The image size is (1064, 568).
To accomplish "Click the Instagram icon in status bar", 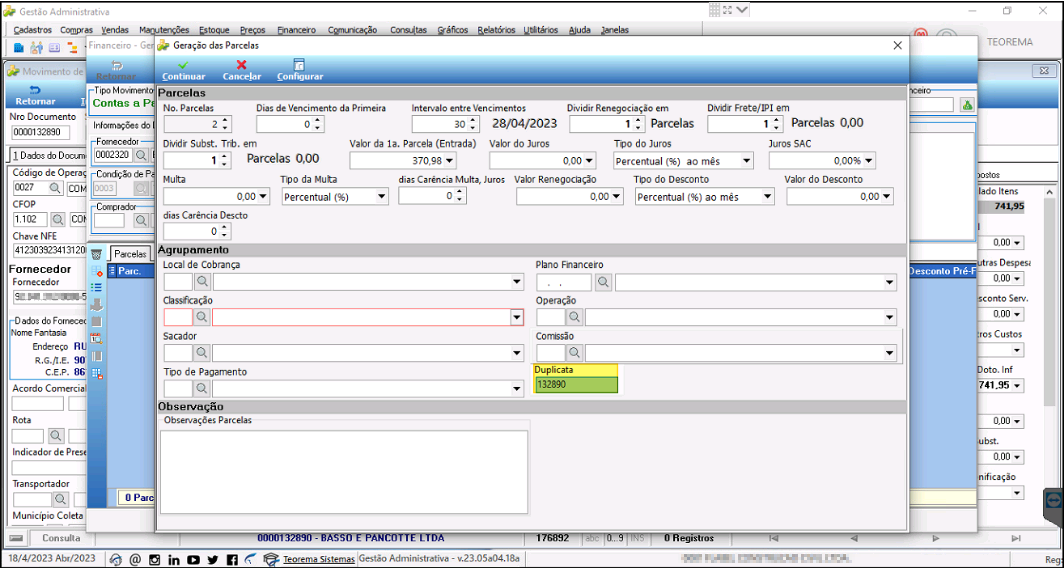I will (154, 560).
